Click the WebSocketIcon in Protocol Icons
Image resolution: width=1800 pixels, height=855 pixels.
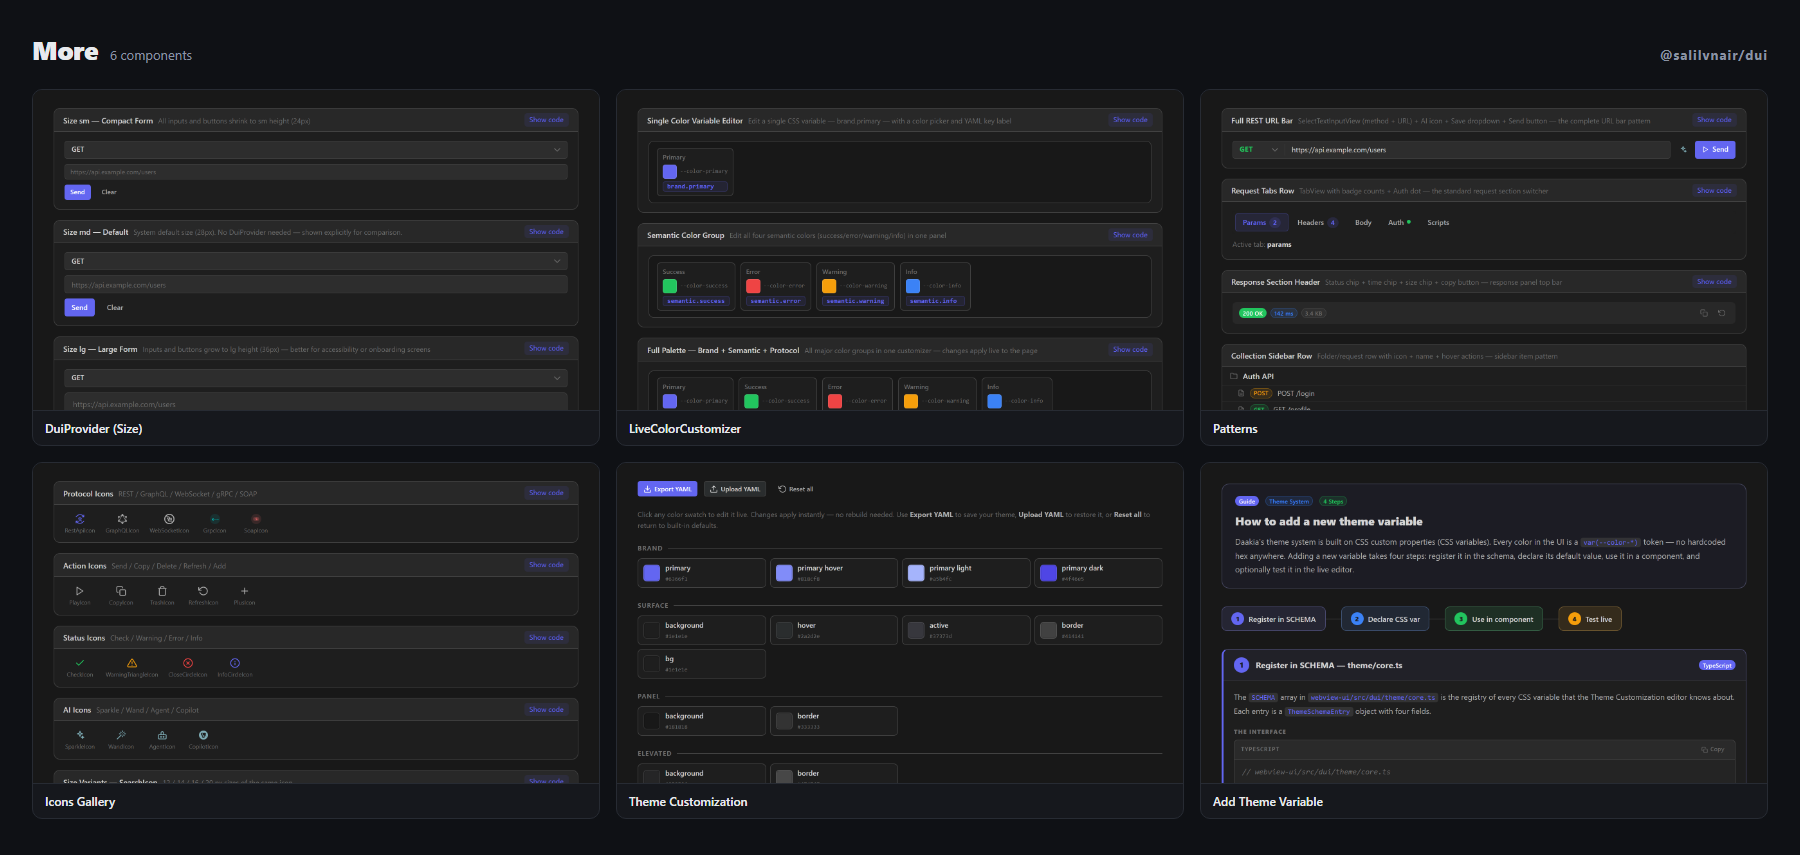[169, 519]
